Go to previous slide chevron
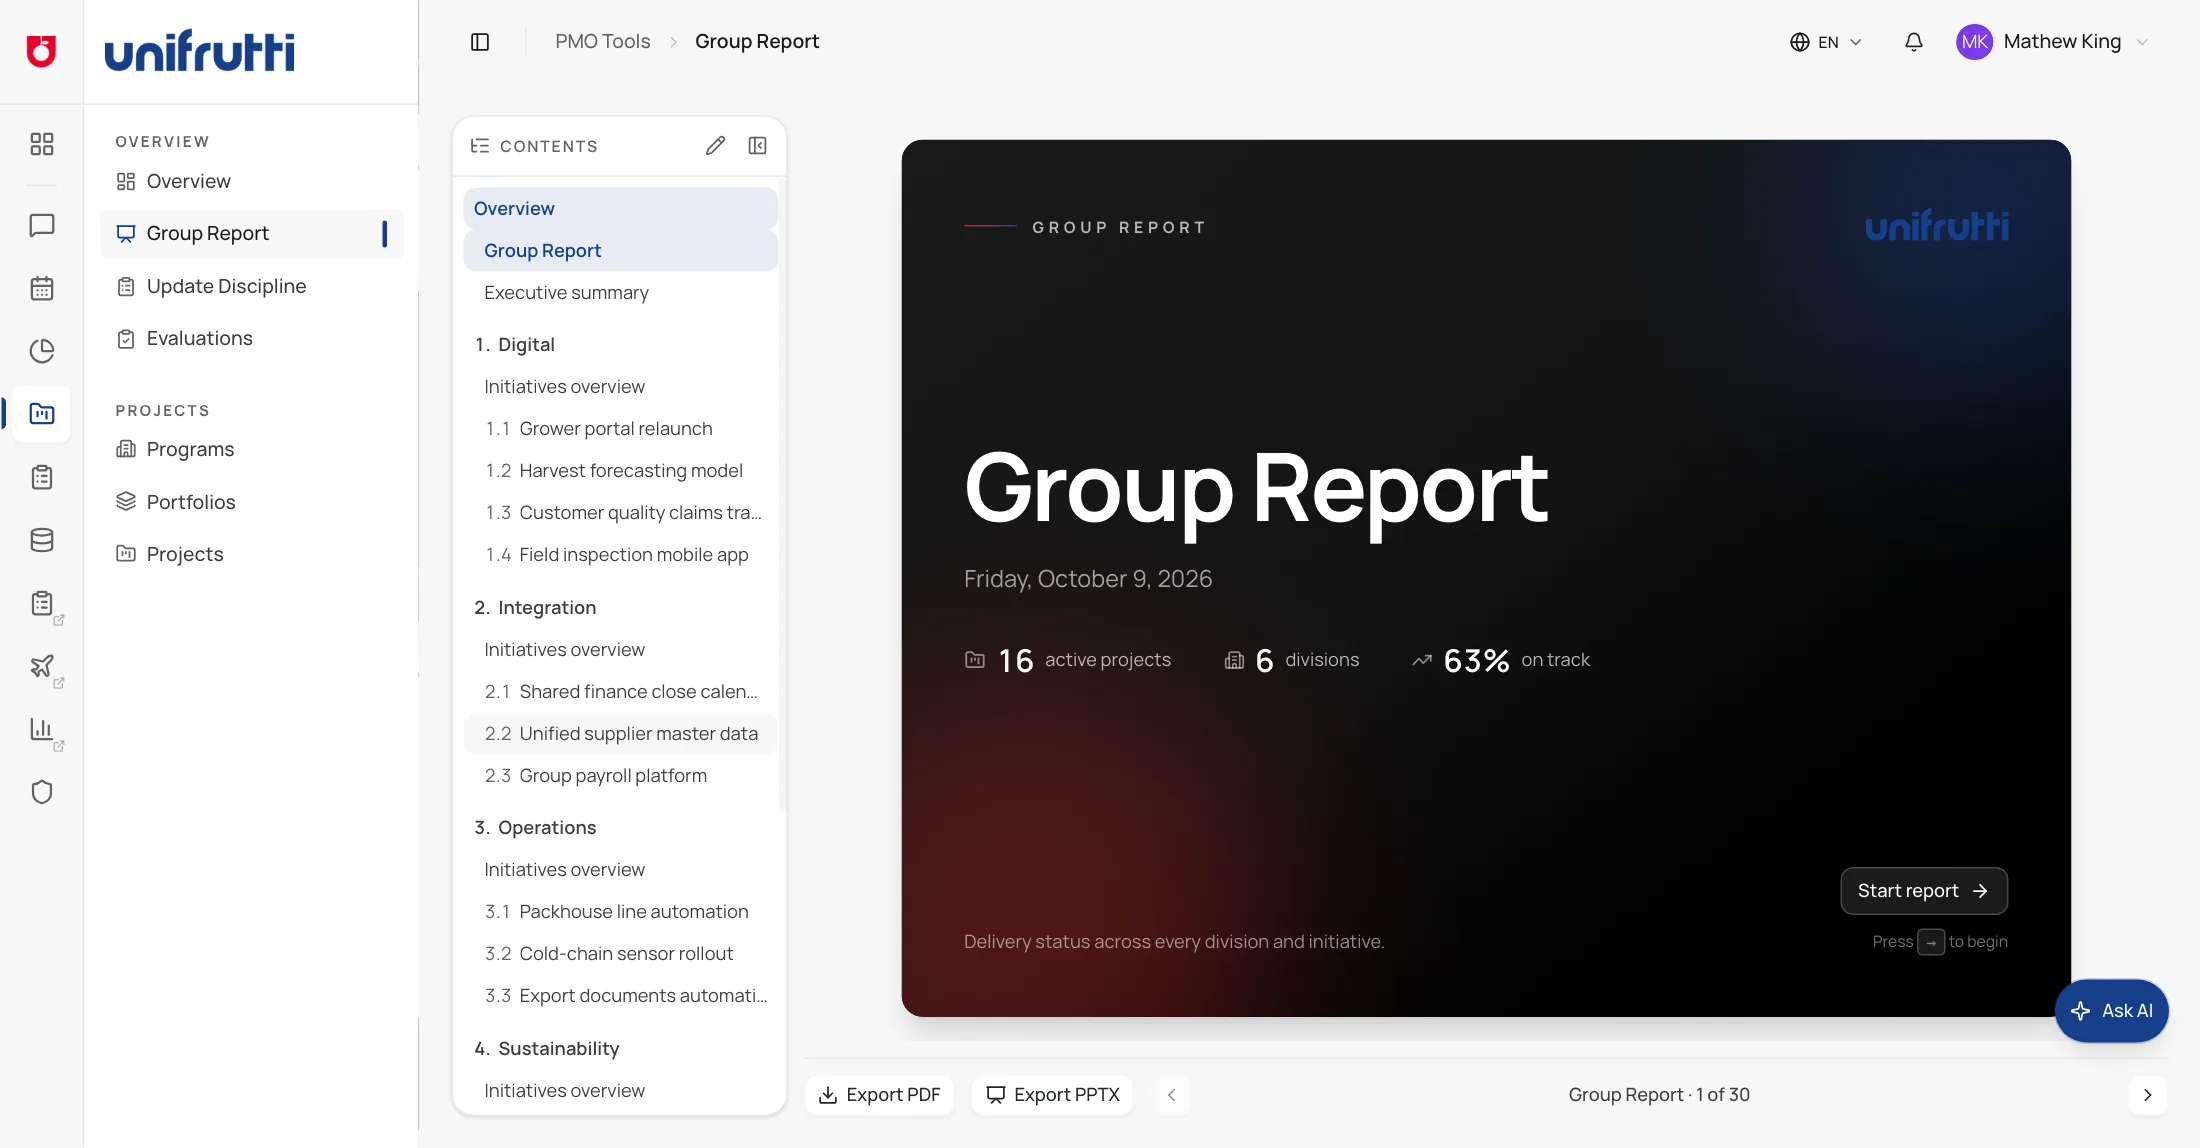This screenshot has width=2200, height=1148. (1171, 1095)
